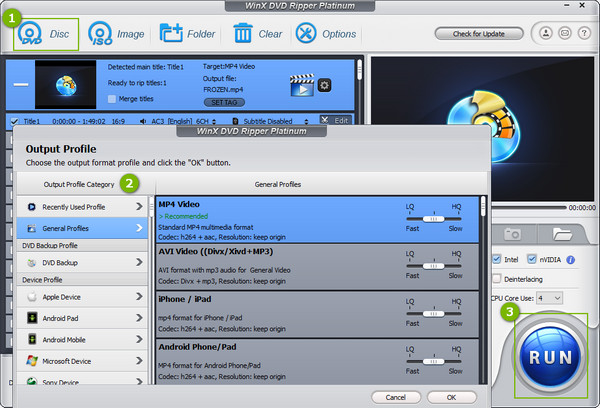The width and height of the screenshot is (600, 408).
Task: Open output profile clapperboard icon
Action: tap(302, 85)
